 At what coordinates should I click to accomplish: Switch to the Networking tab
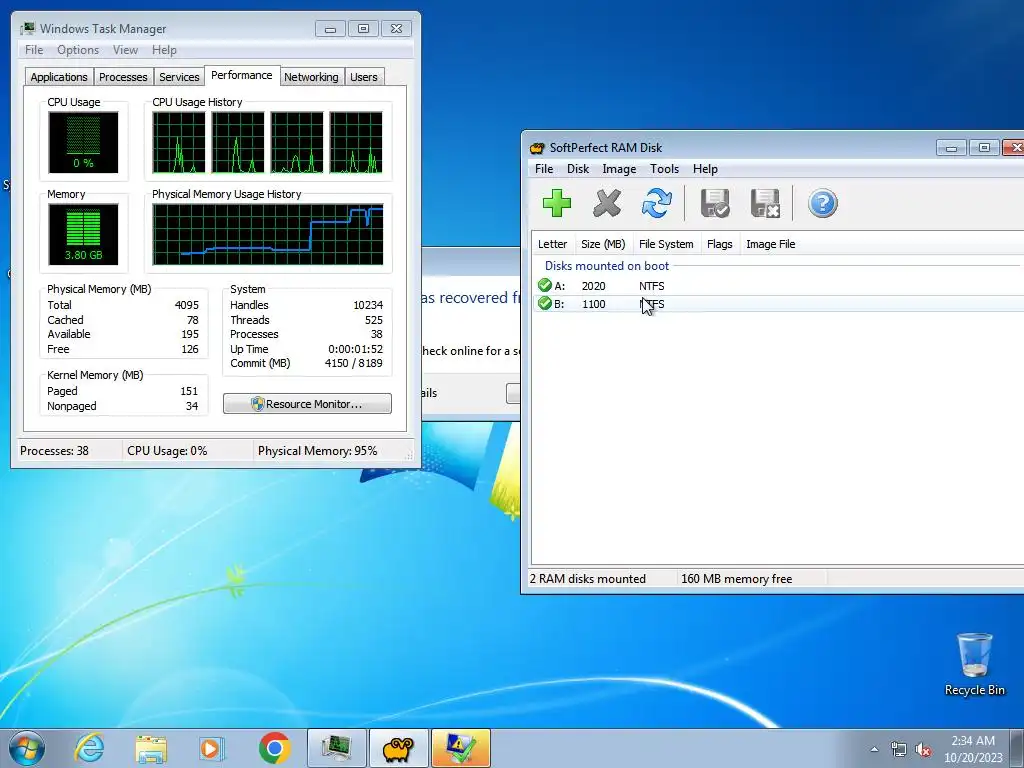coord(311,77)
